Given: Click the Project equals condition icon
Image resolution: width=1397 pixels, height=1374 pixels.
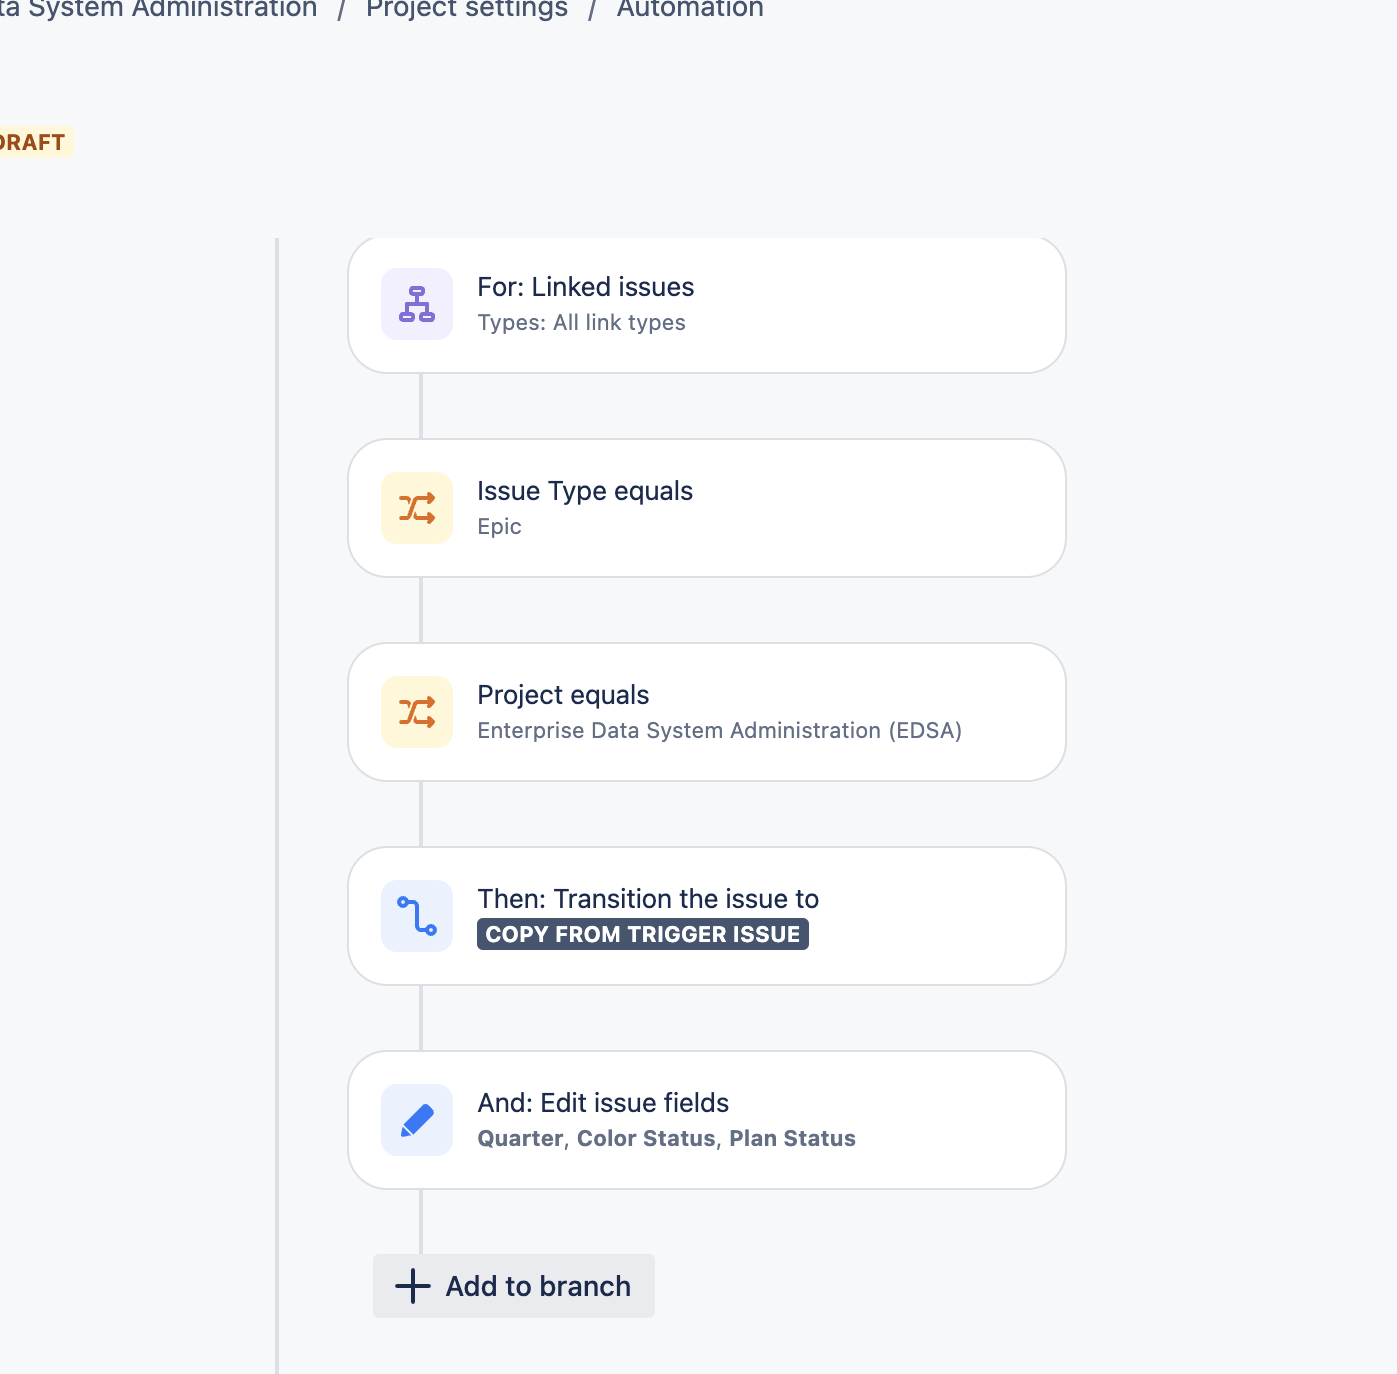Looking at the screenshot, I should click(x=417, y=712).
